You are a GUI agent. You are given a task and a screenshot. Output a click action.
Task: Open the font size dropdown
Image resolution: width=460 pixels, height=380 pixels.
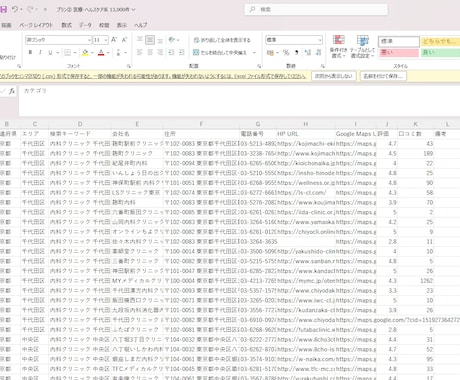(x=106, y=40)
